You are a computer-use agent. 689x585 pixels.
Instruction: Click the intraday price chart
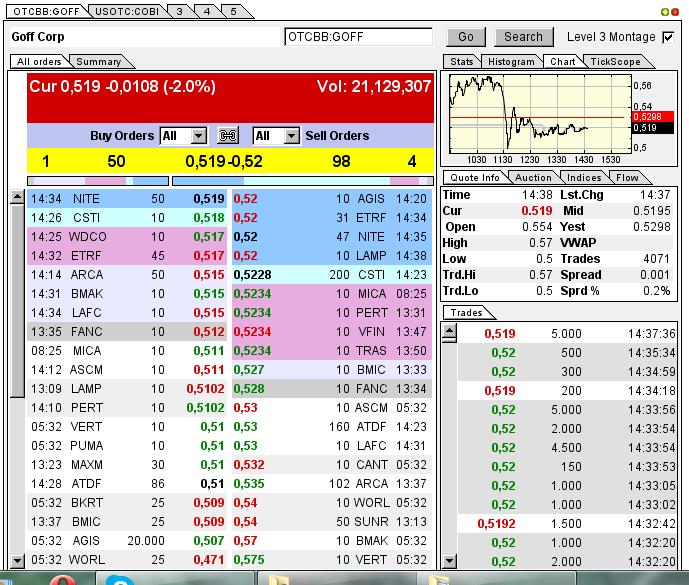540,113
